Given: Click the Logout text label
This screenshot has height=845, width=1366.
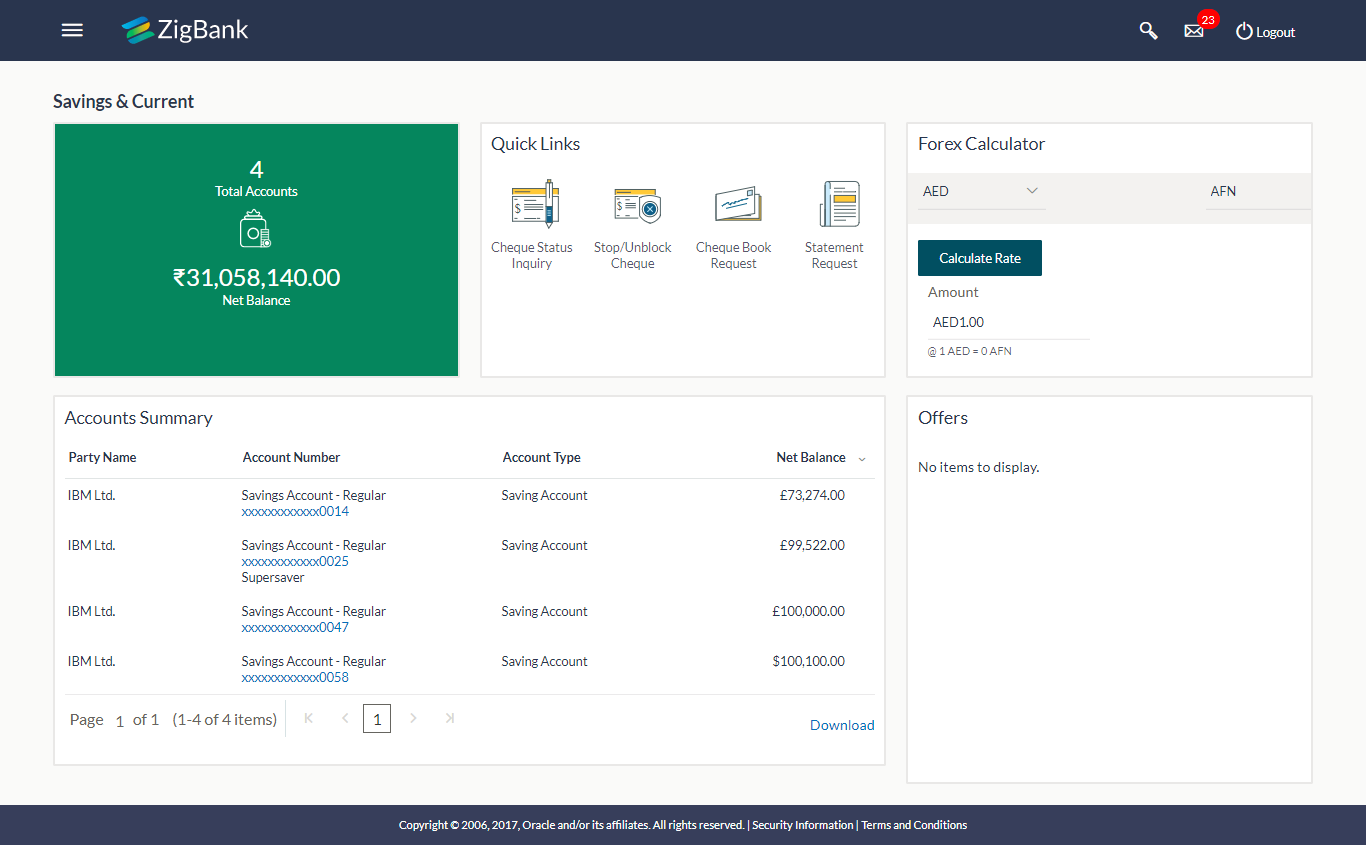Looking at the screenshot, I should point(1276,32).
